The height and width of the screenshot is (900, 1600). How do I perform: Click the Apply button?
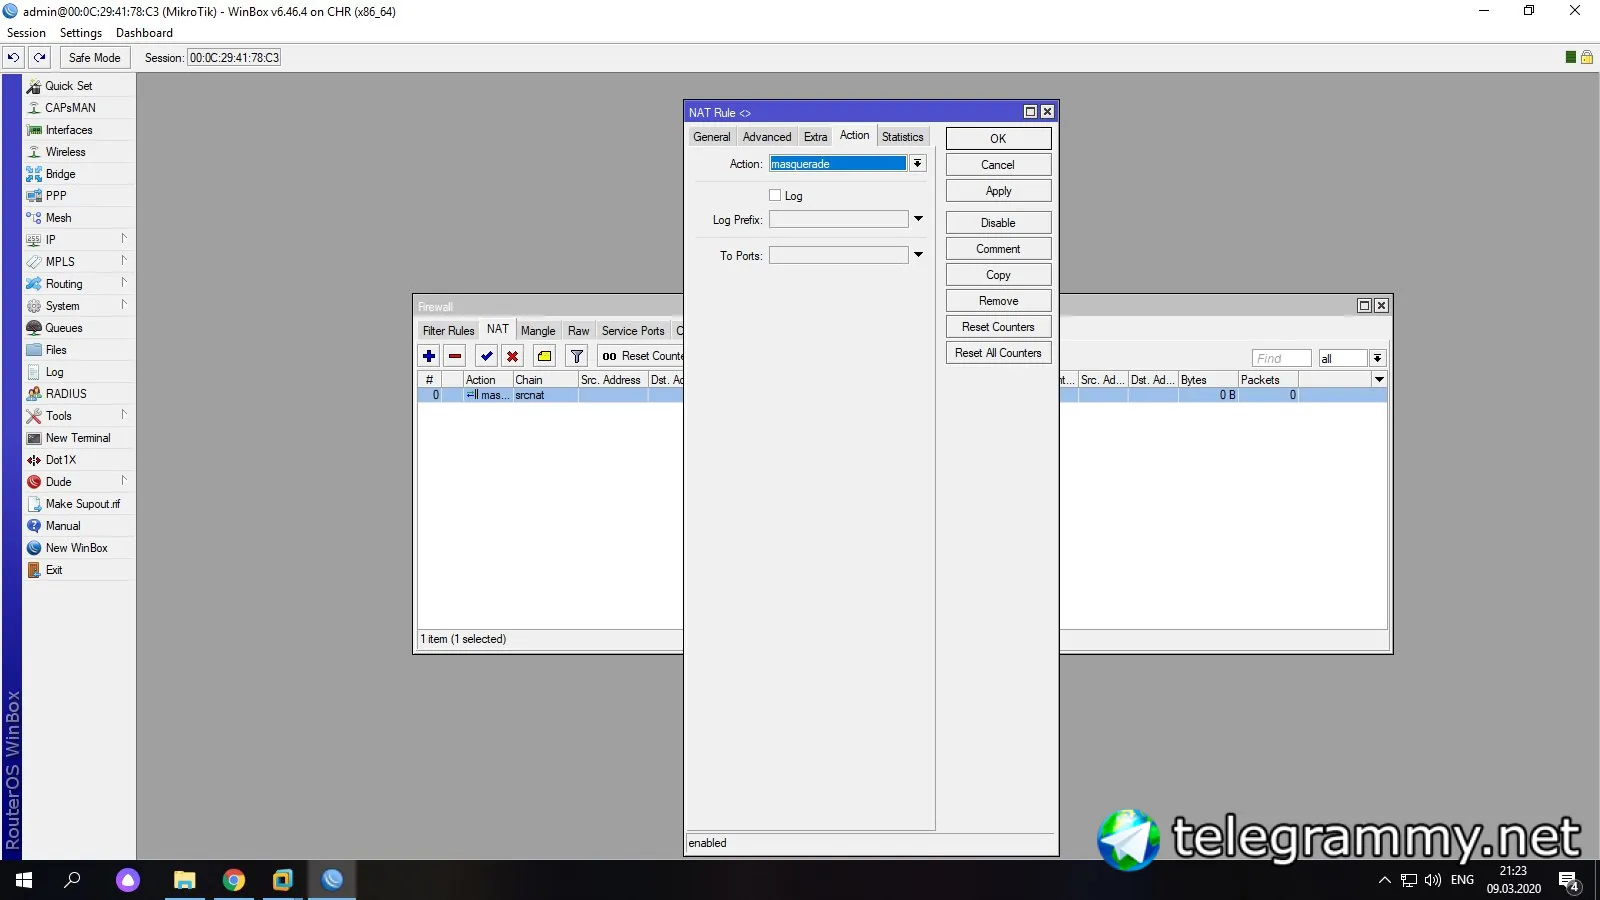pyautogui.click(x=998, y=191)
